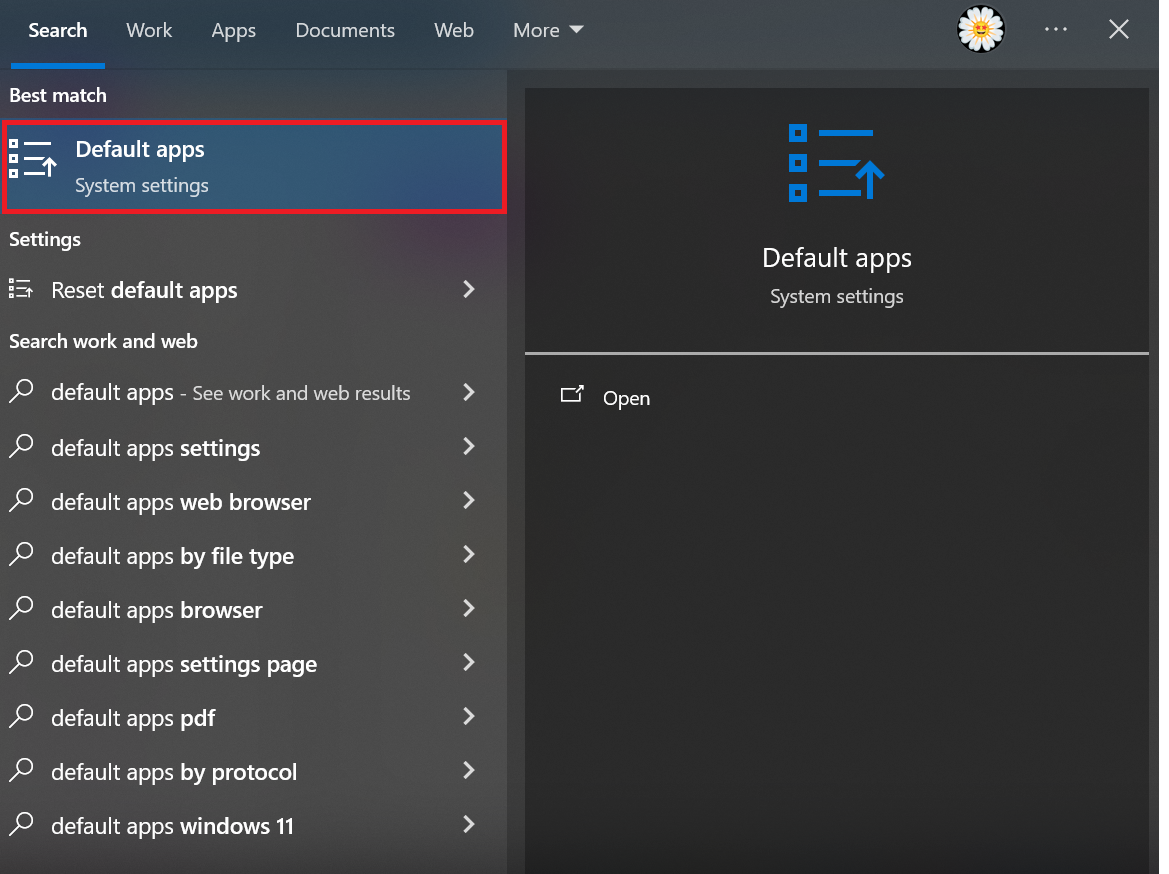The height and width of the screenshot is (874, 1169).
Task: Click magnifier icon next to 'default apps settings'
Action: click(21, 446)
